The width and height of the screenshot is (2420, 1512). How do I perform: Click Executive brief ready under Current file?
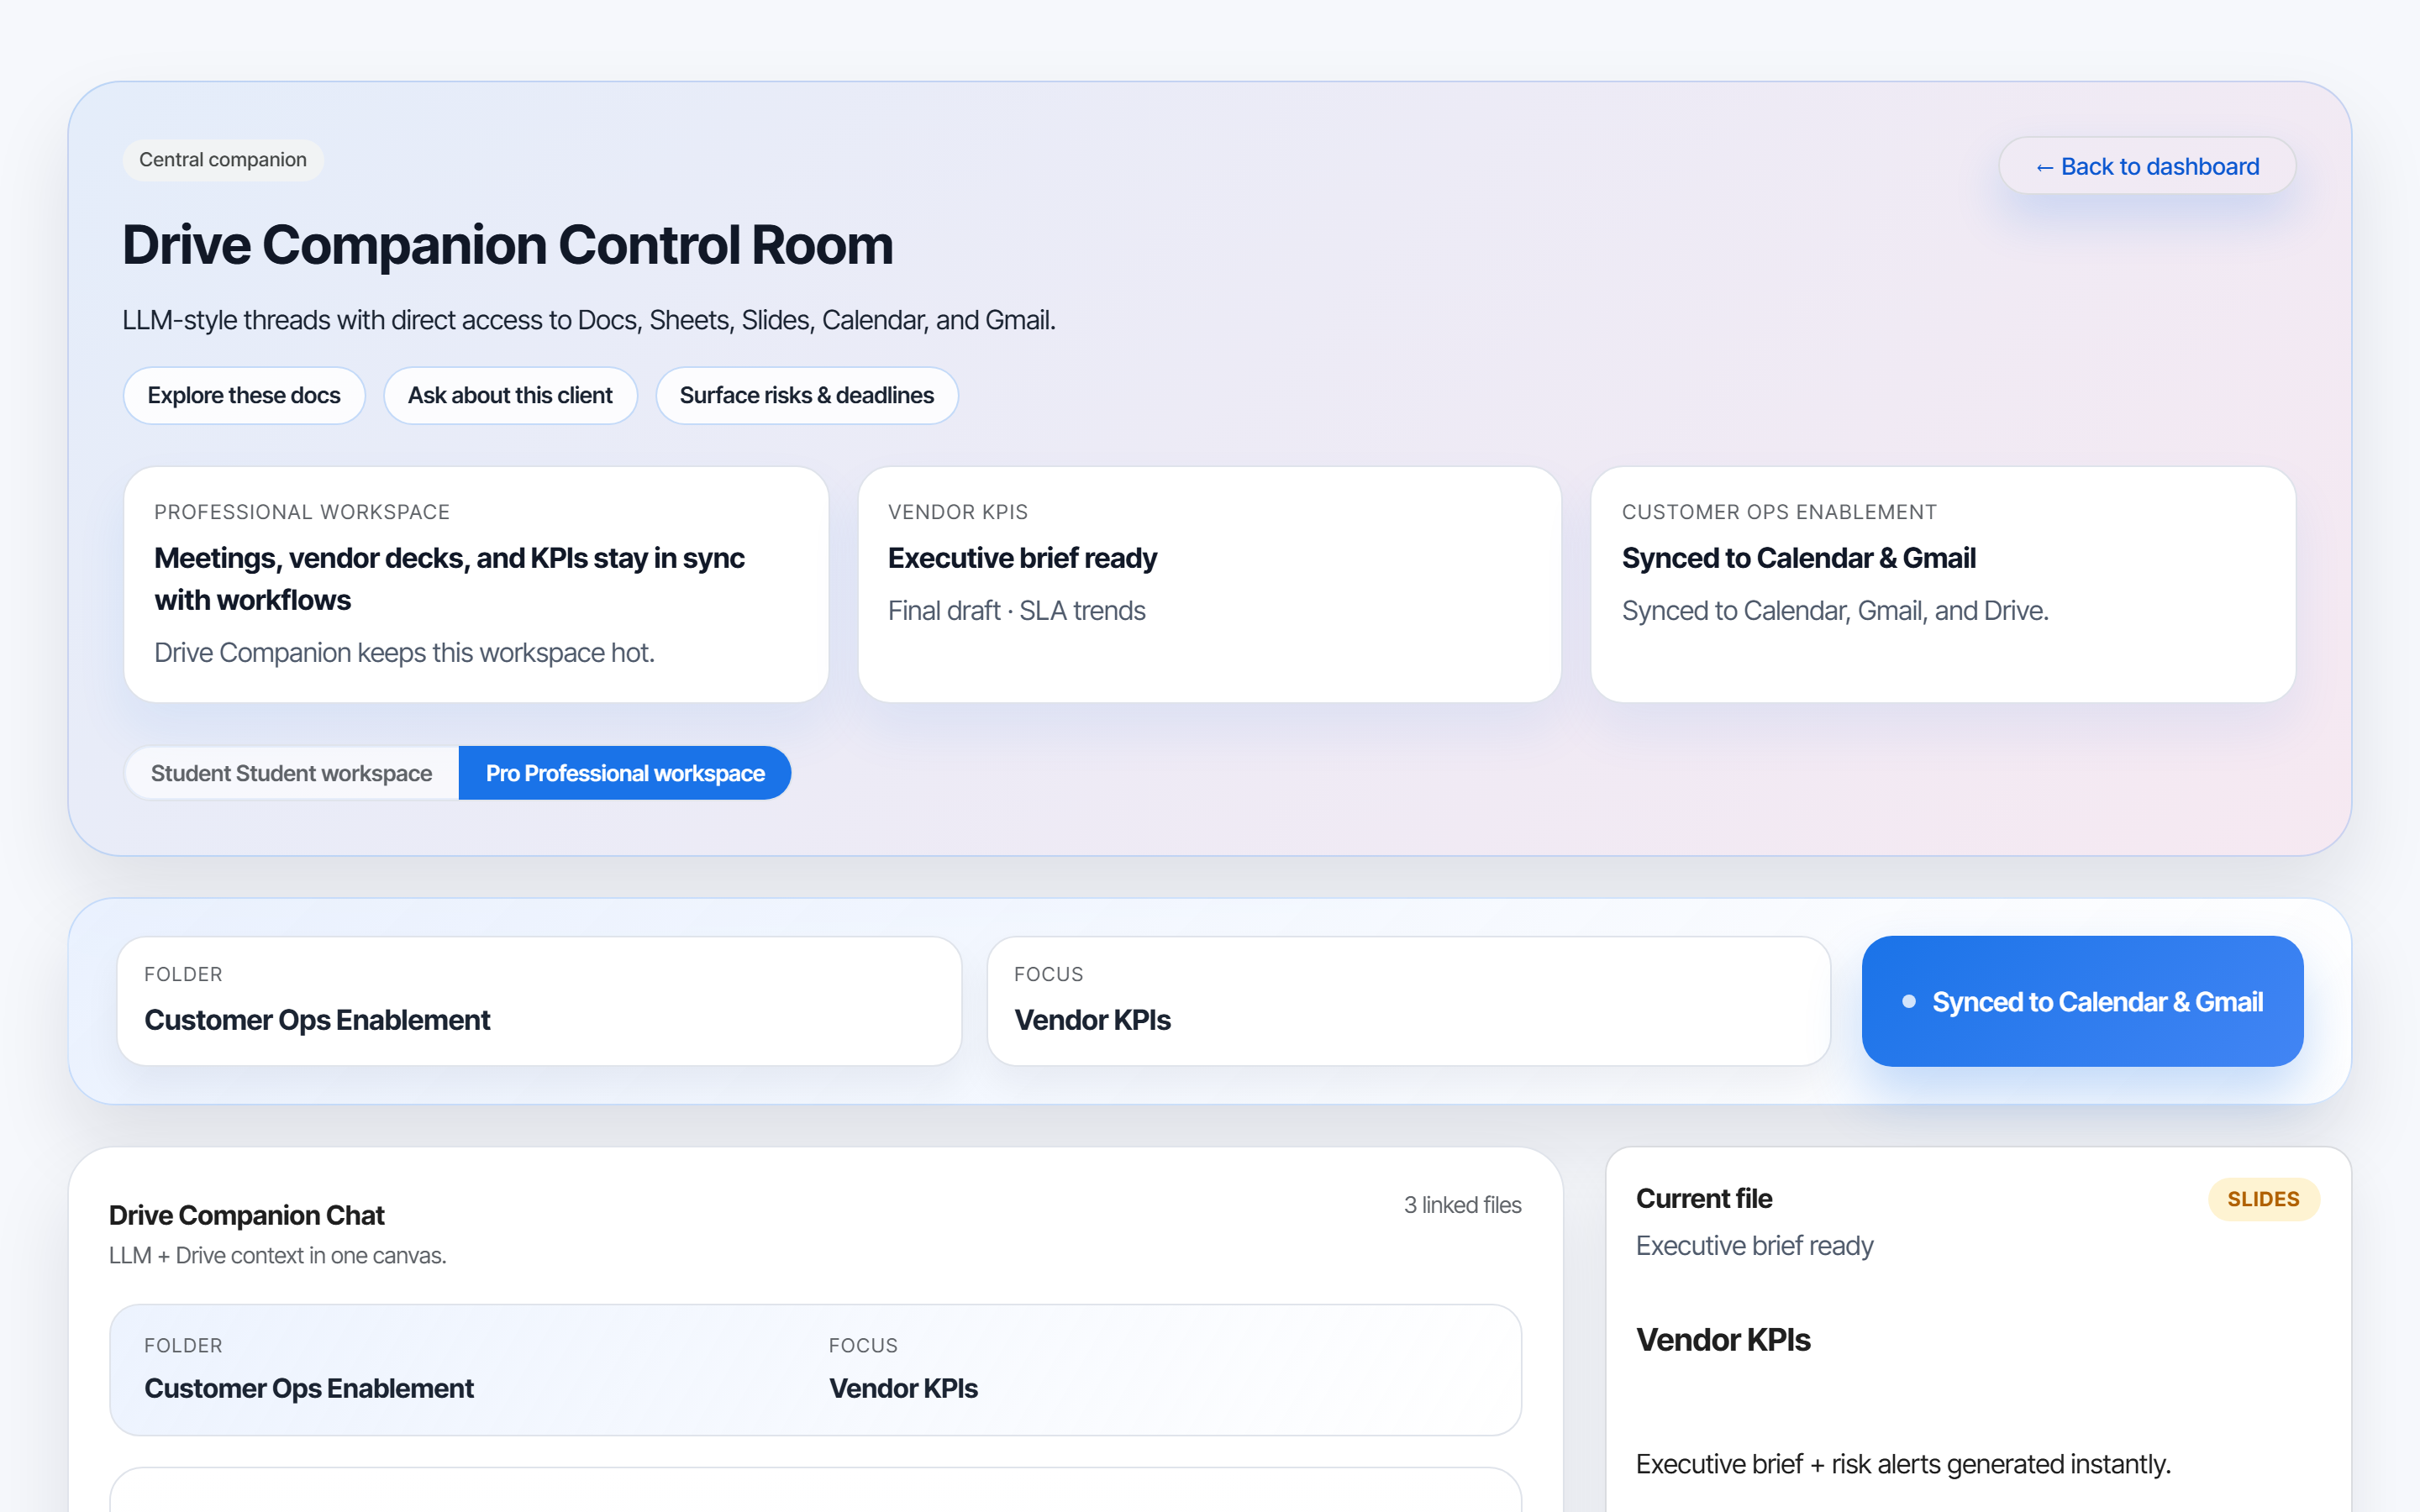click(x=1754, y=1246)
